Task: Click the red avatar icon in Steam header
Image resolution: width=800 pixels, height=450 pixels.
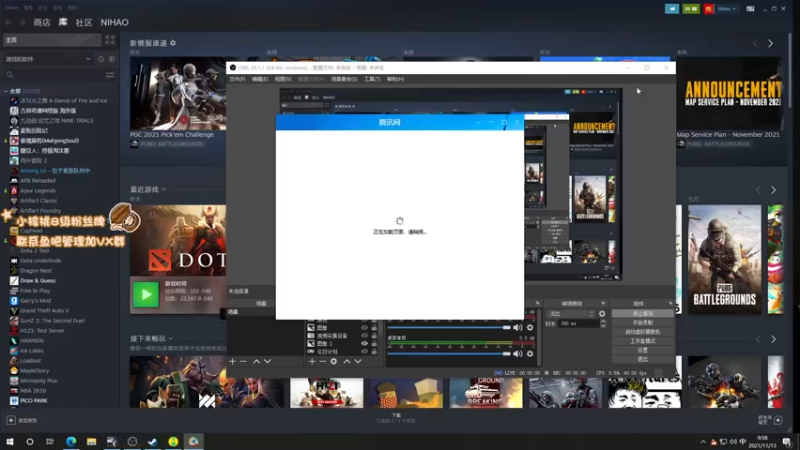Action: [708, 9]
